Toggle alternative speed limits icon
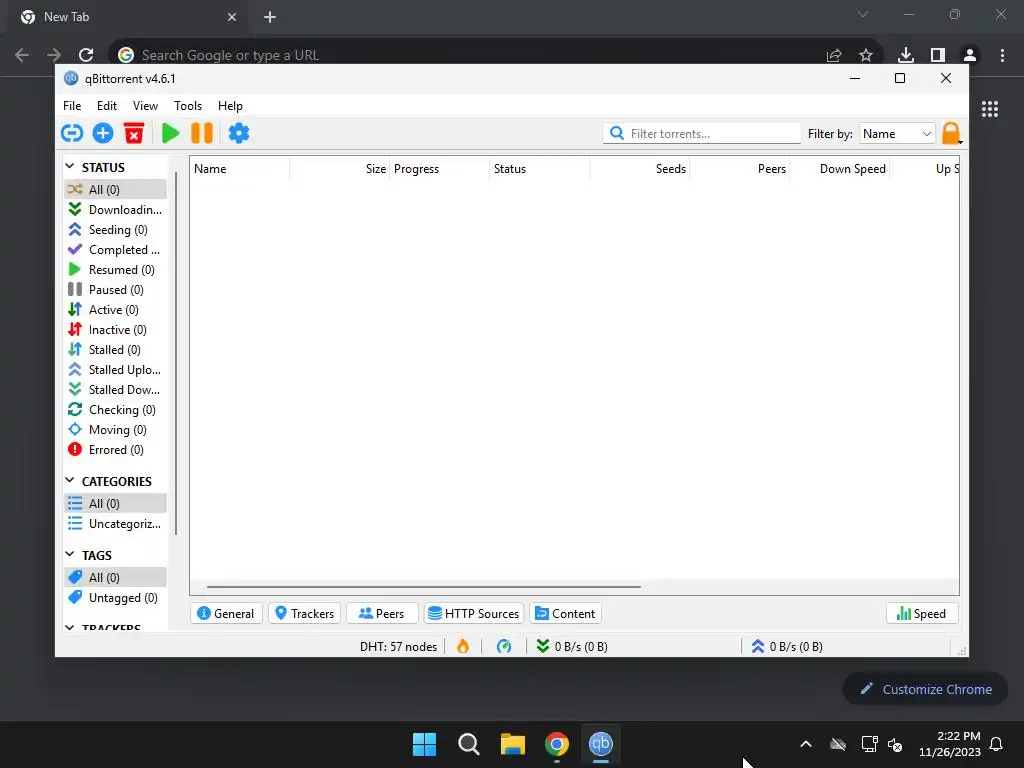 pyautogui.click(x=504, y=647)
